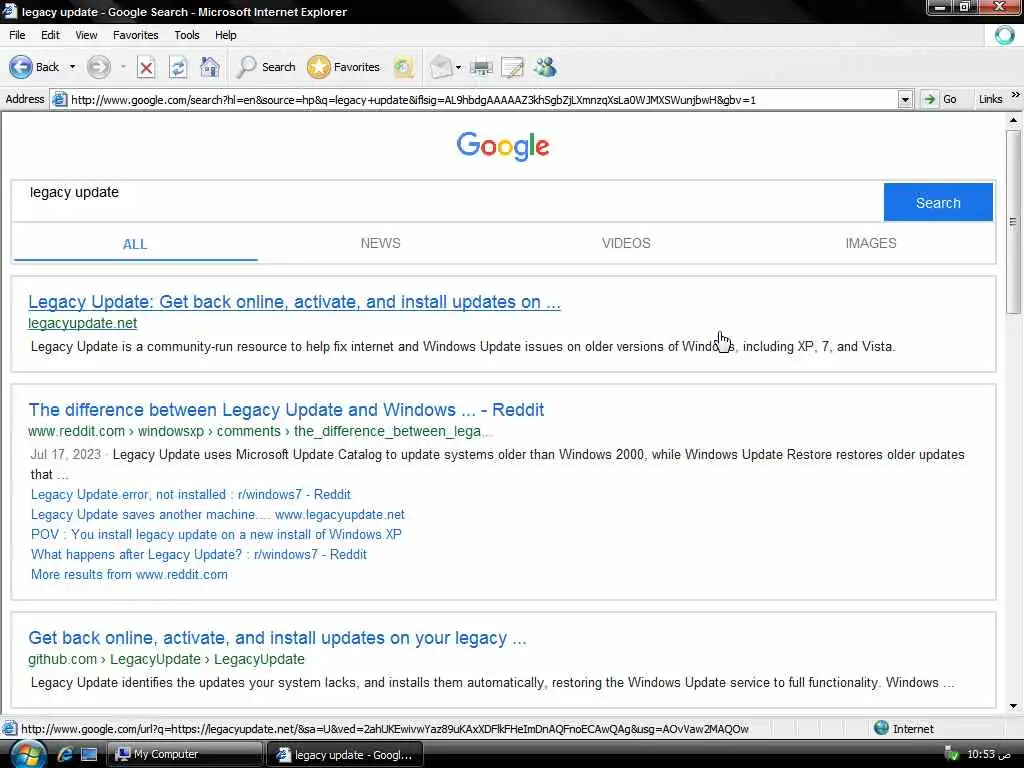Click the Google logo
1024x768 pixels.
pos(503,146)
